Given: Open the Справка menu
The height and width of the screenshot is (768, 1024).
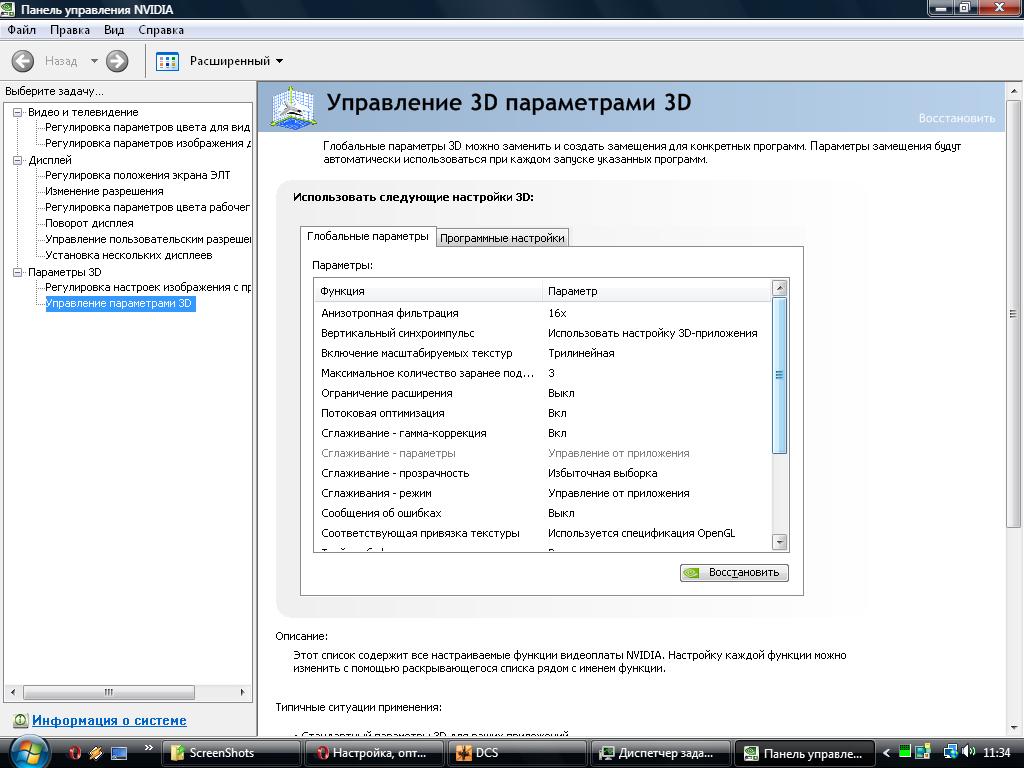Looking at the screenshot, I should [161, 30].
